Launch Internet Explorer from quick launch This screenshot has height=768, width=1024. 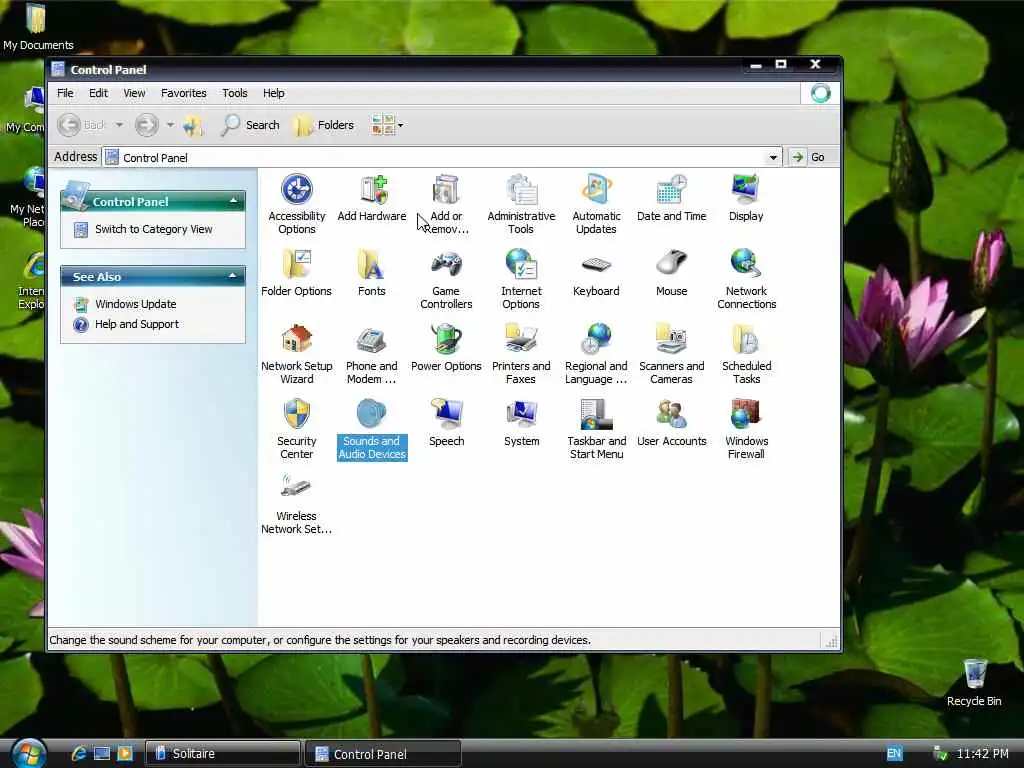point(79,754)
